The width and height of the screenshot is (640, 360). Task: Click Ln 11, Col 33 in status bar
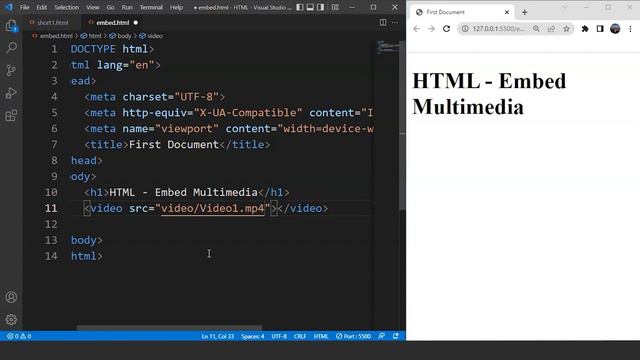(x=218, y=336)
